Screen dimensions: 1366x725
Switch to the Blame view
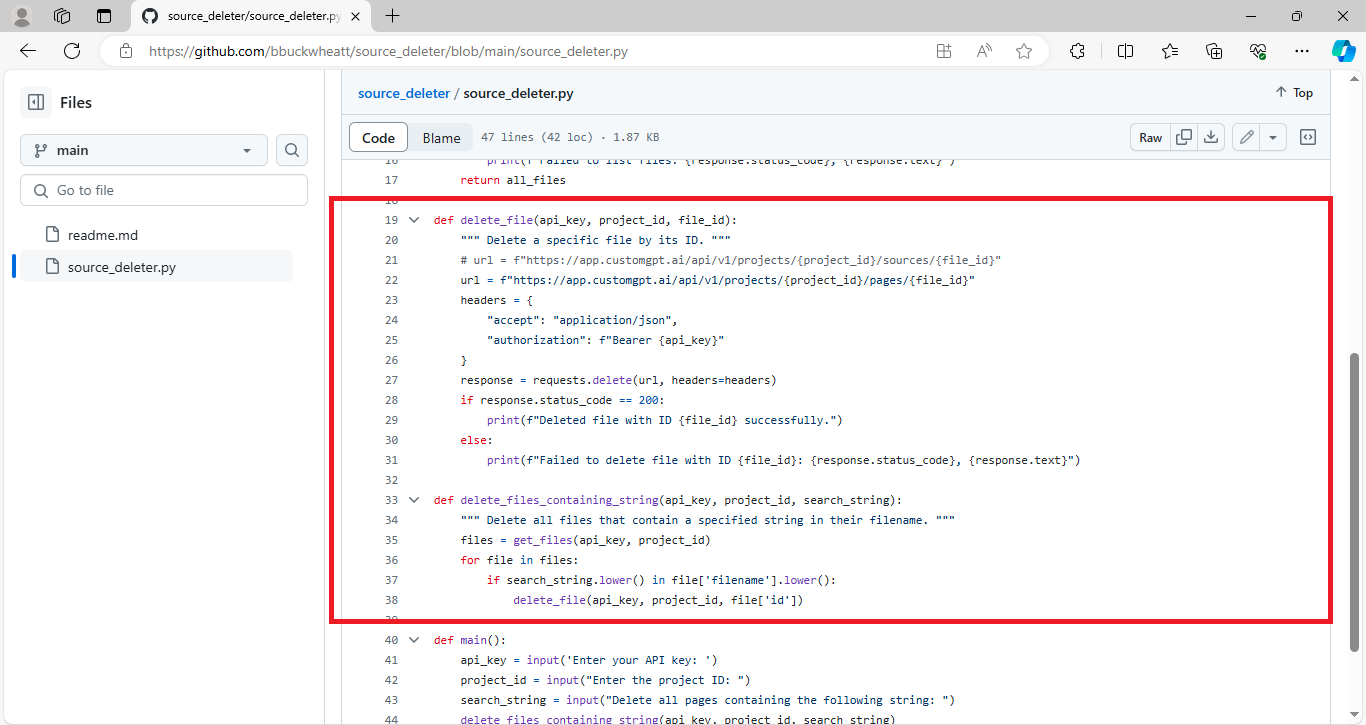pyautogui.click(x=441, y=136)
